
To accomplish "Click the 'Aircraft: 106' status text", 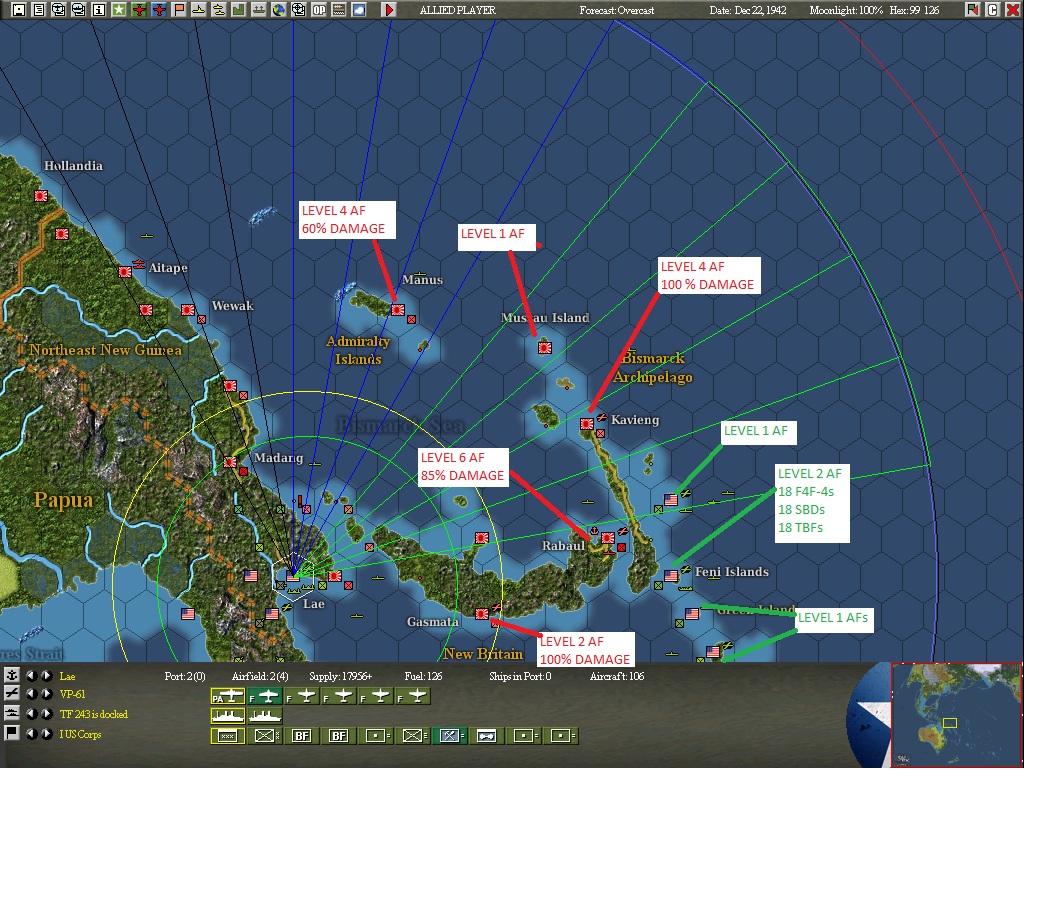I will click(616, 676).
